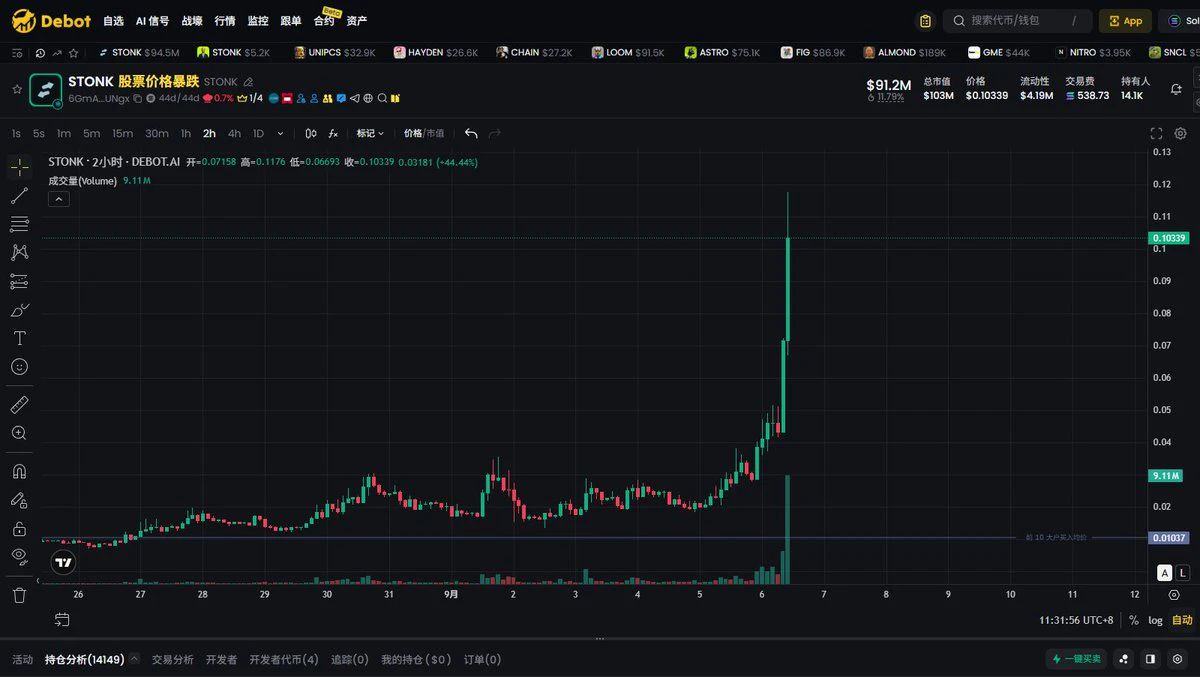Open the 行情 market menu
Viewport: 1200px width, 677px height.
[225, 21]
